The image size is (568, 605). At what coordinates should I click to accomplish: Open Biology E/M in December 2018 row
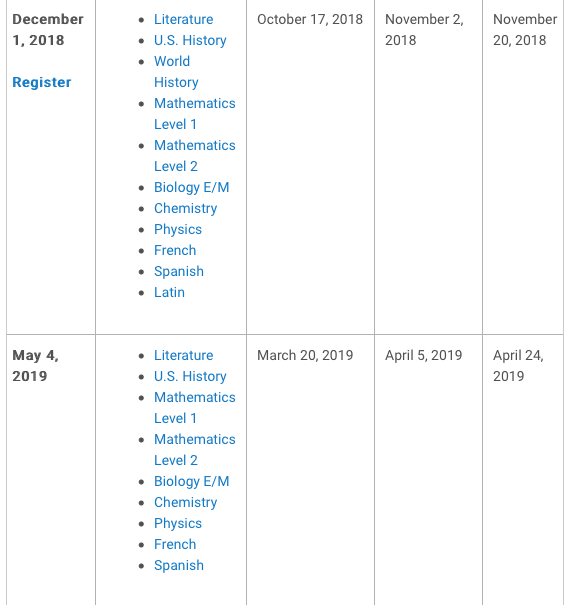[192, 187]
